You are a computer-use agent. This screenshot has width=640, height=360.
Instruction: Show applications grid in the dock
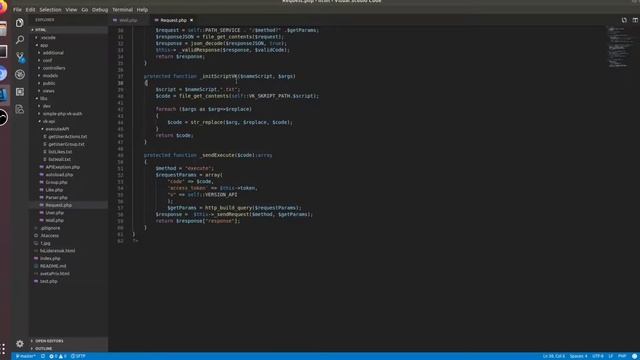(3, 349)
